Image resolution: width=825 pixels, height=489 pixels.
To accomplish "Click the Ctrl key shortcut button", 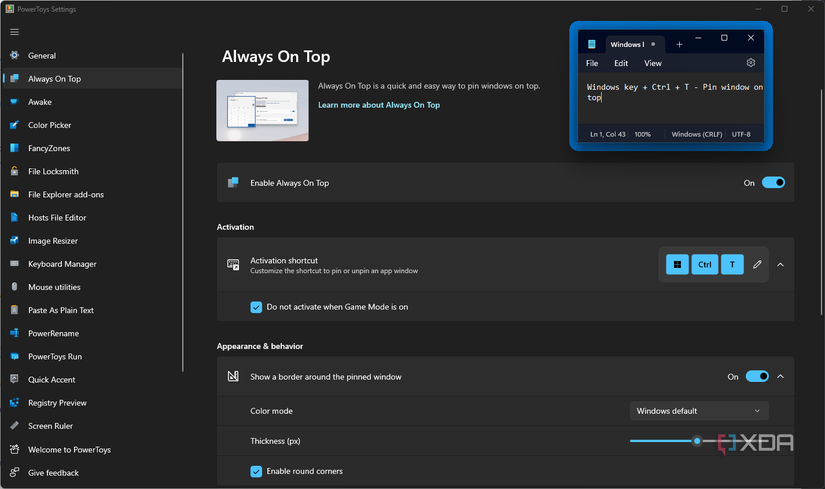I will pos(705,264).
